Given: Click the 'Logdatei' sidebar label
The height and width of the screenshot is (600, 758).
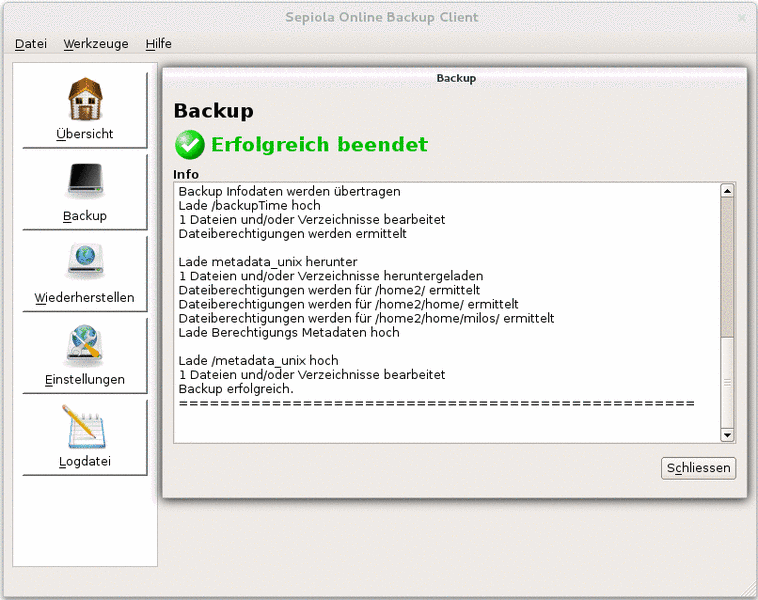Looking at the screenshot, I should click(85, 461).
